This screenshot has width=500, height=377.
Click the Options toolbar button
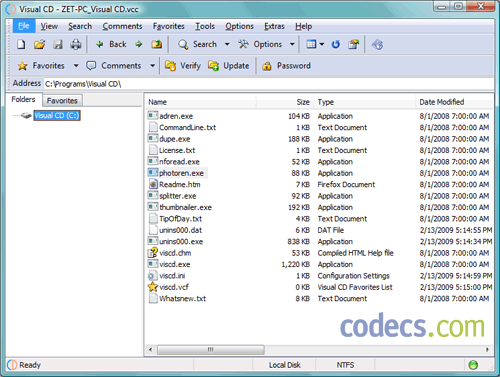[260, 44]
